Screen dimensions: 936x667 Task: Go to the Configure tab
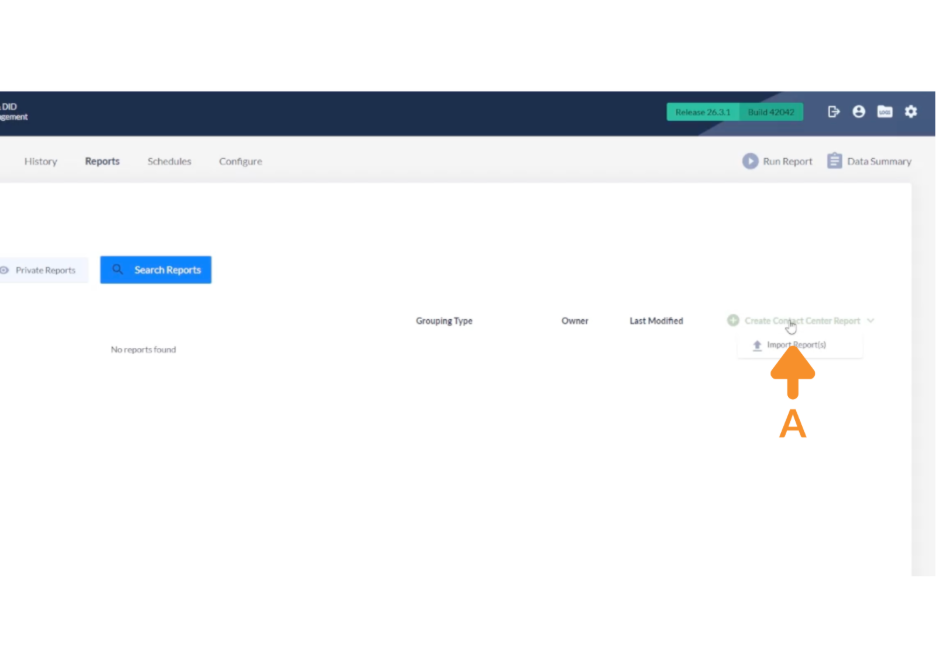click(240, 161)
